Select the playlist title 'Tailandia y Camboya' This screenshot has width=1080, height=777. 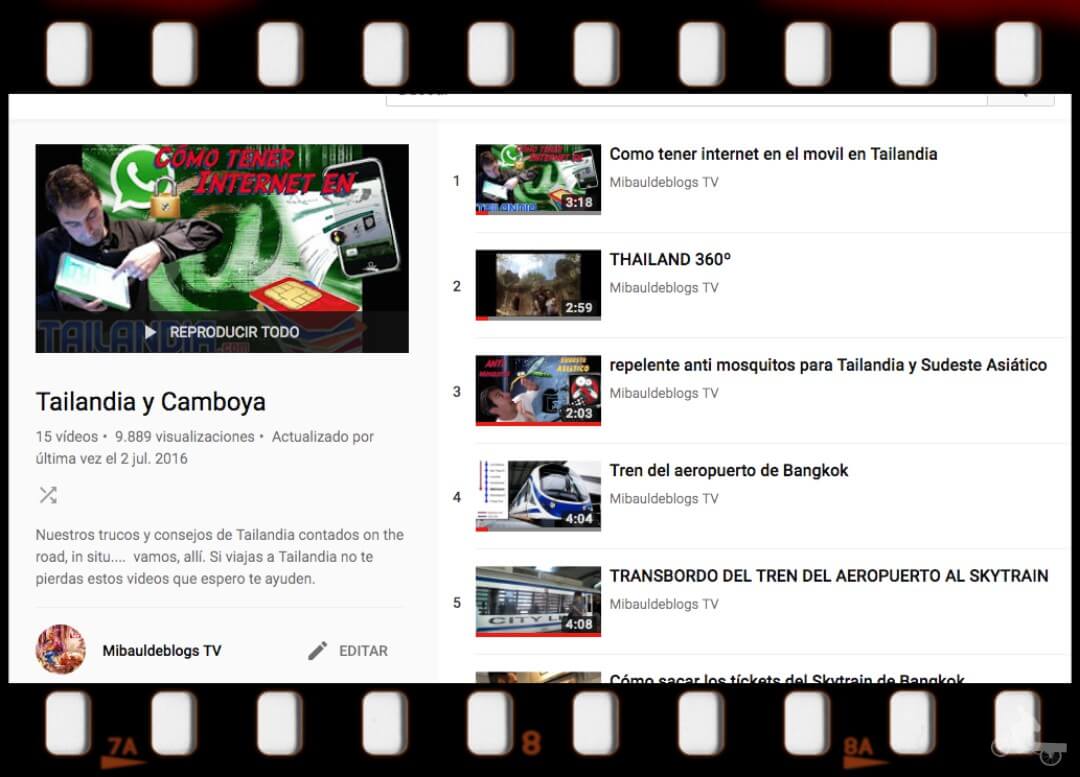pos(151,402)
